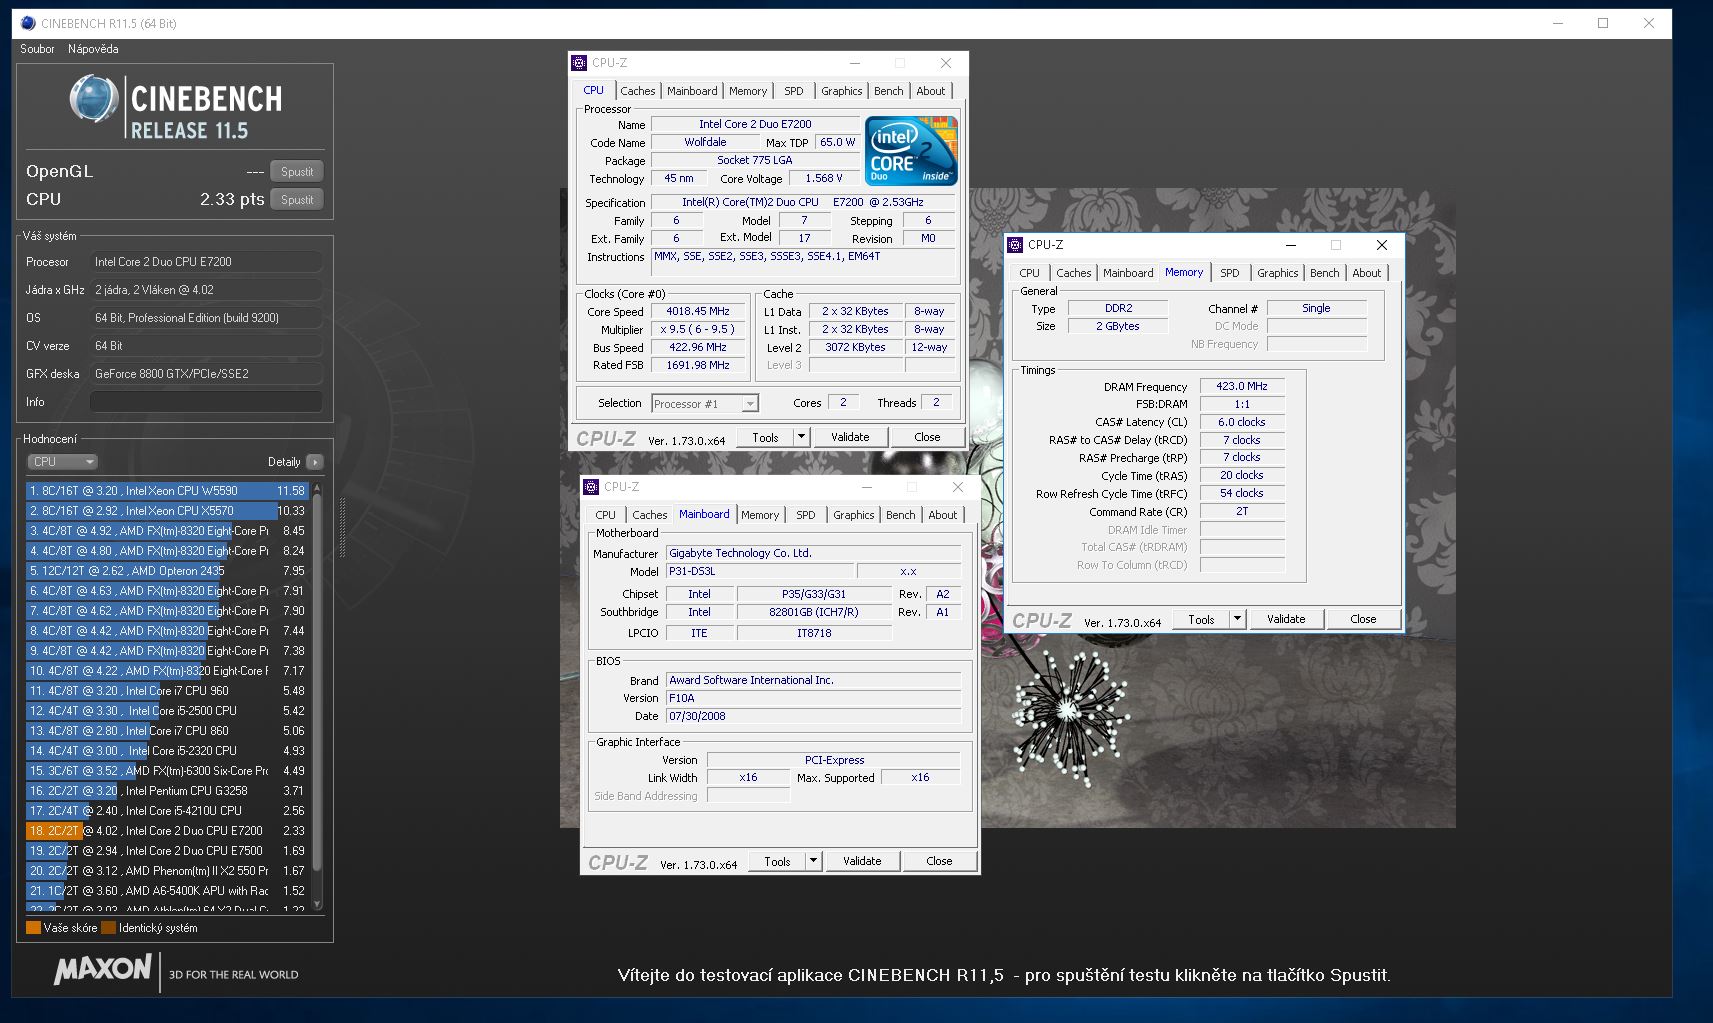Click Tools button in CPU-Z processor window
Screen dimensions: 1713x1023
(x=765, y=437)
